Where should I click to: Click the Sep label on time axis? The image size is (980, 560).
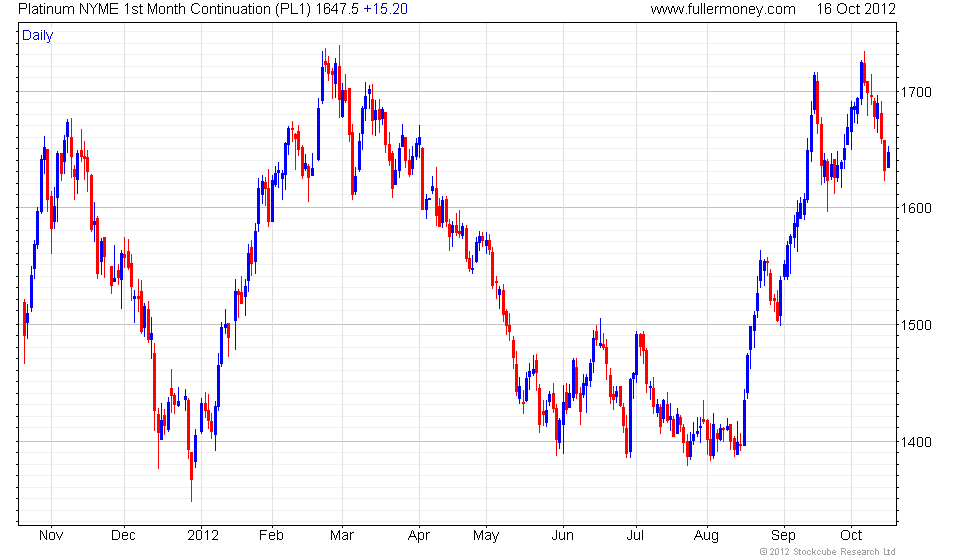click(783, 536)
